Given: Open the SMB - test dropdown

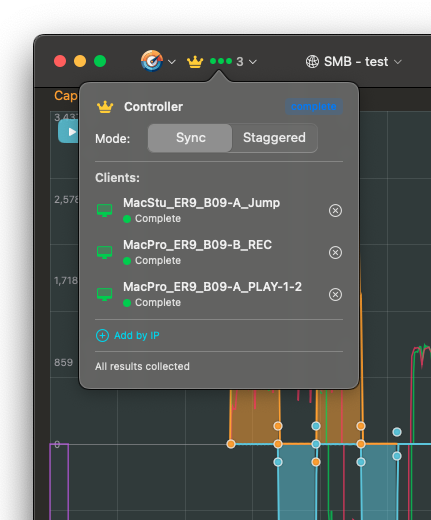Looking at the screenshot, I should [398, 62].
